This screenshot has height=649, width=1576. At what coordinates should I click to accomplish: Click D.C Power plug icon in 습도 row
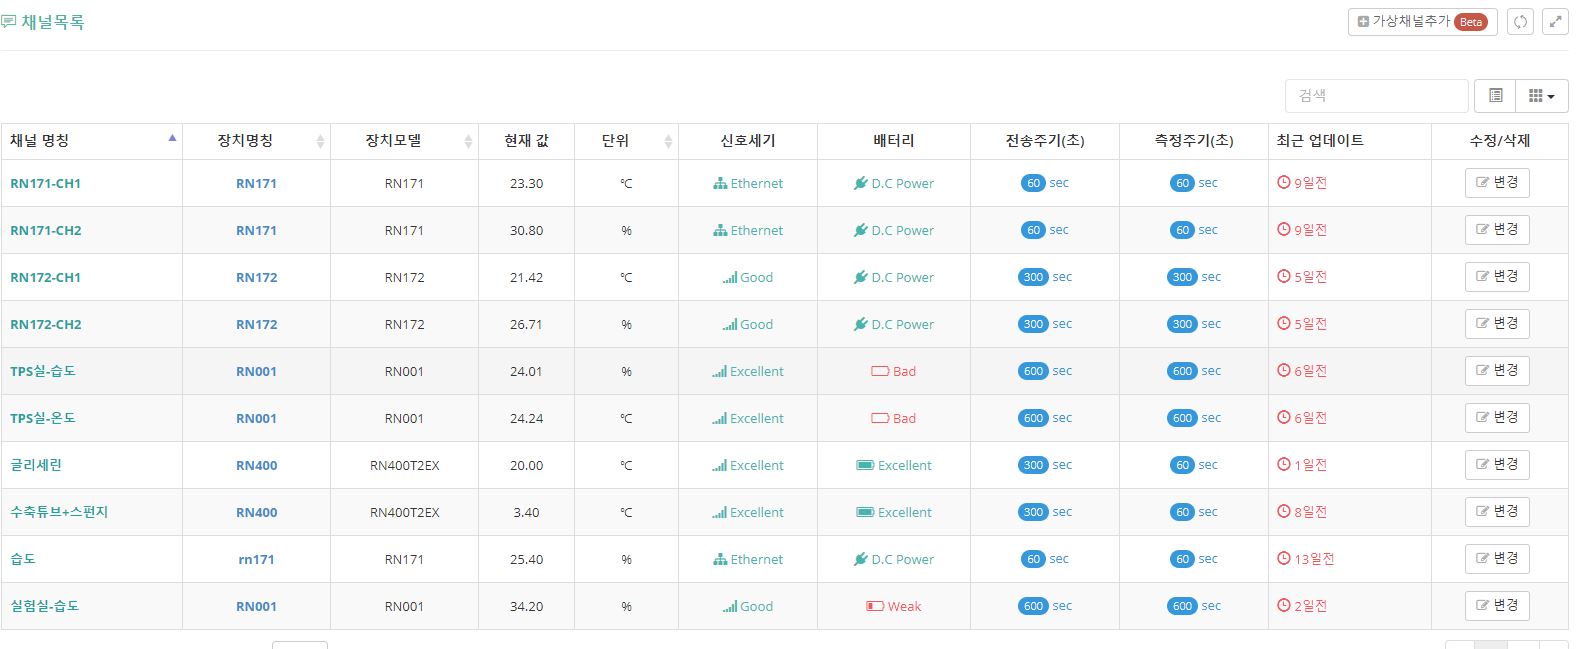[860, 559]
